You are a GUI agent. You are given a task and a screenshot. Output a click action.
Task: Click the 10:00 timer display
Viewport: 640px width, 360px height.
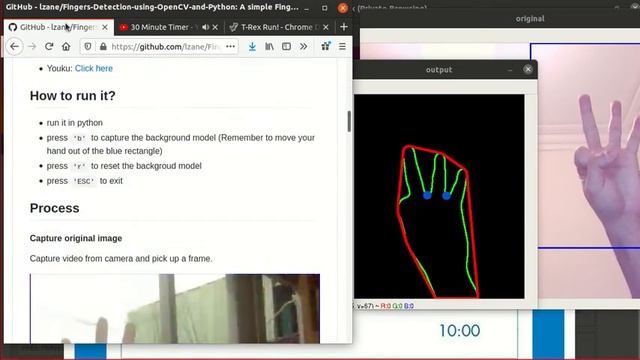(x=460, y=331)
